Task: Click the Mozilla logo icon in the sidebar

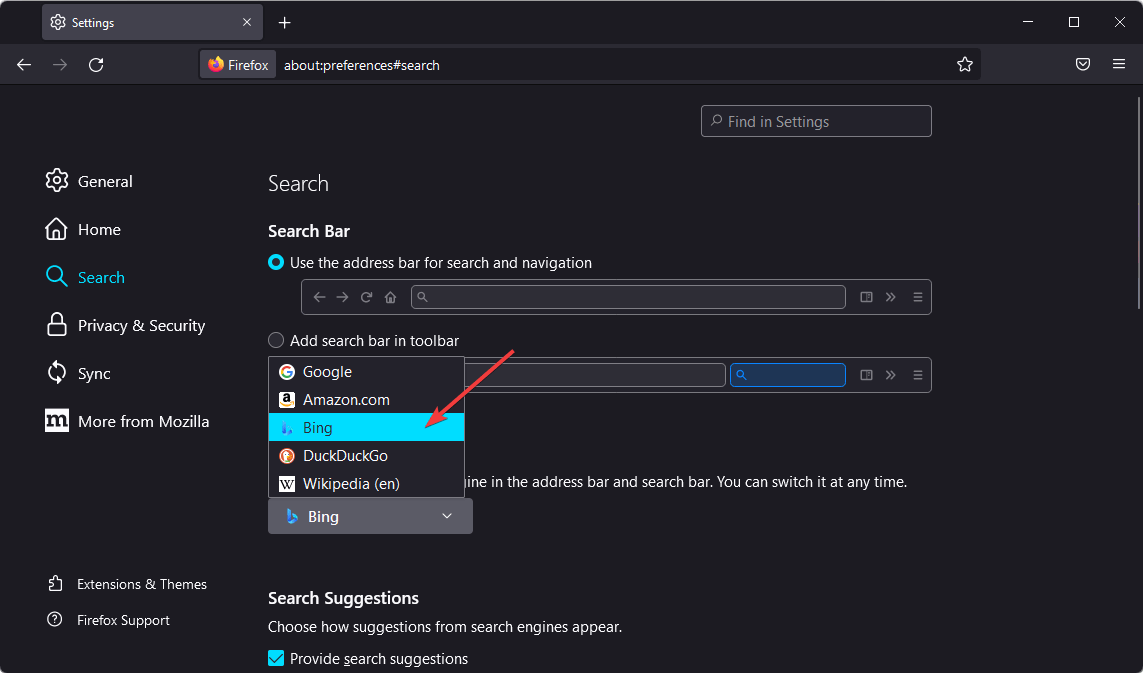Action: point(57,421)
